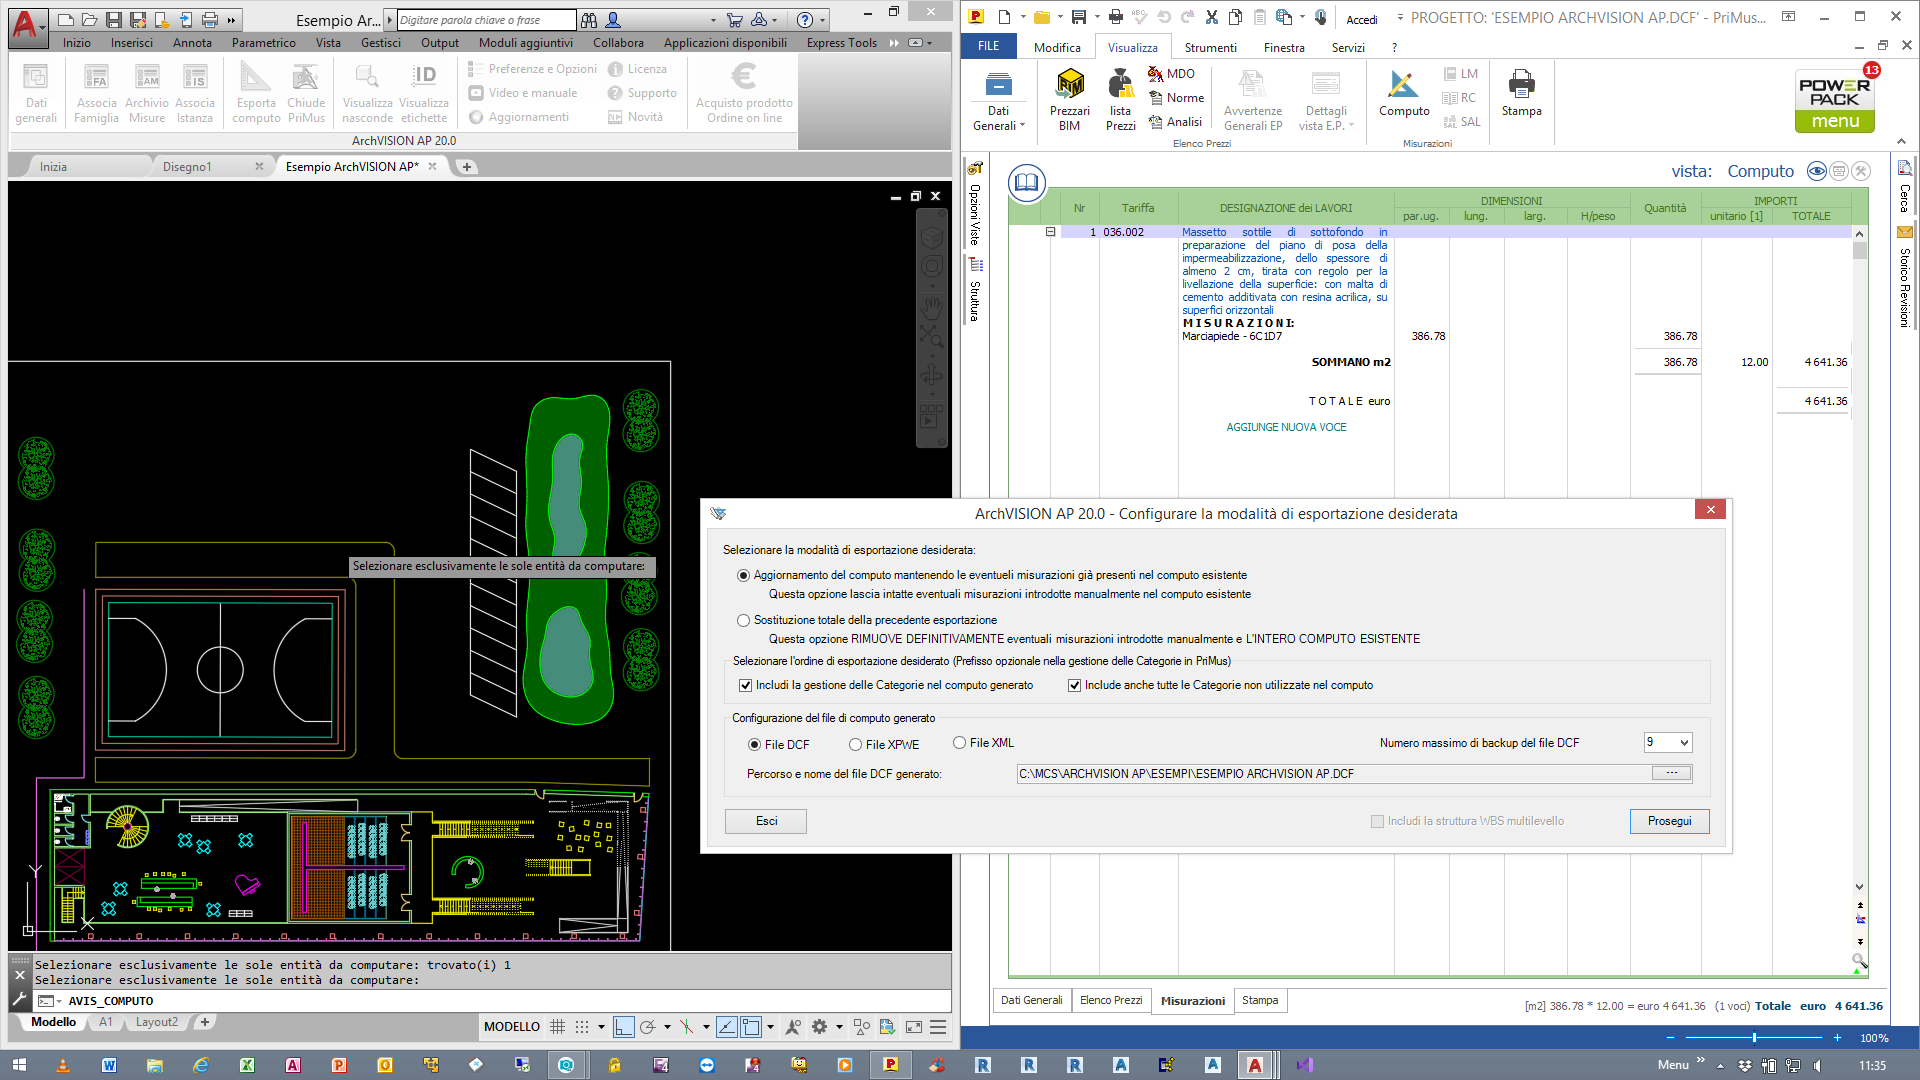The width and height of the screenshot is (1920, 1080).
Task: Select Sostituzione totale della precedente esportazione
Action: coord(743,620)
